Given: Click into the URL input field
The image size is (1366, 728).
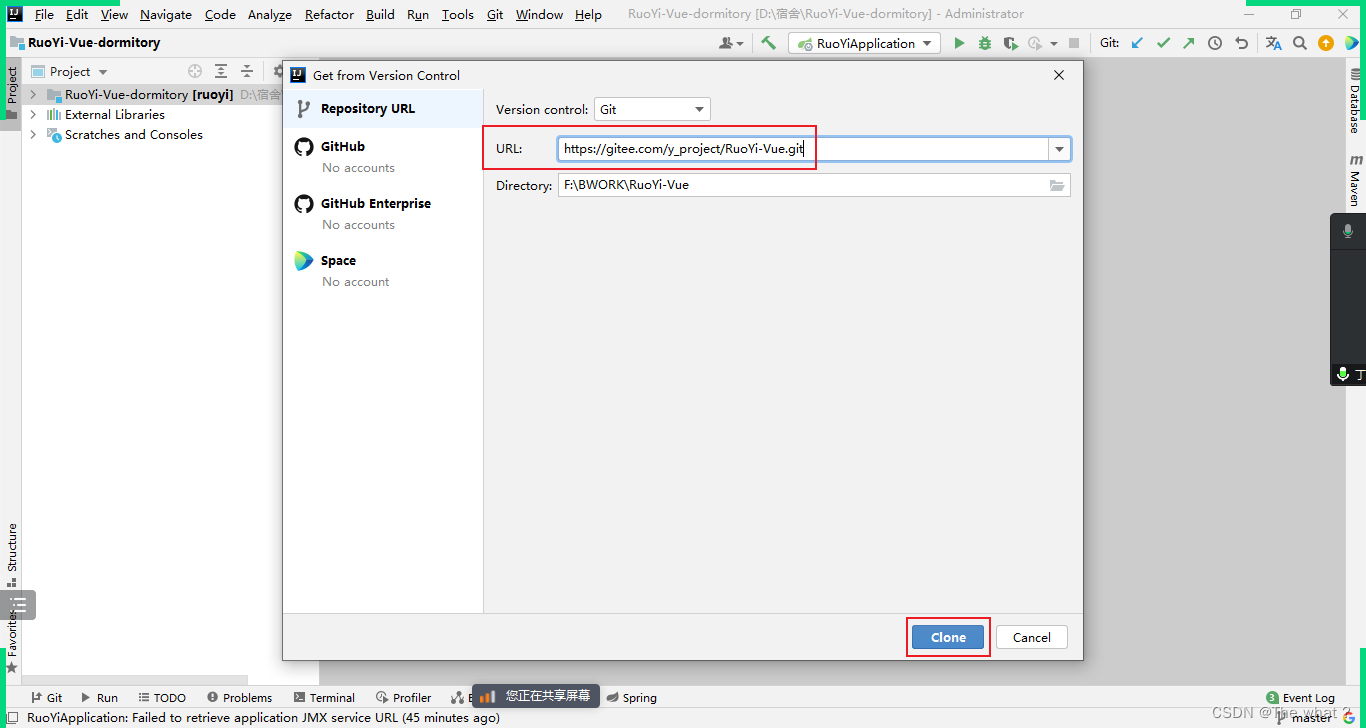Looking at the screenshot, I should point(803,149).
